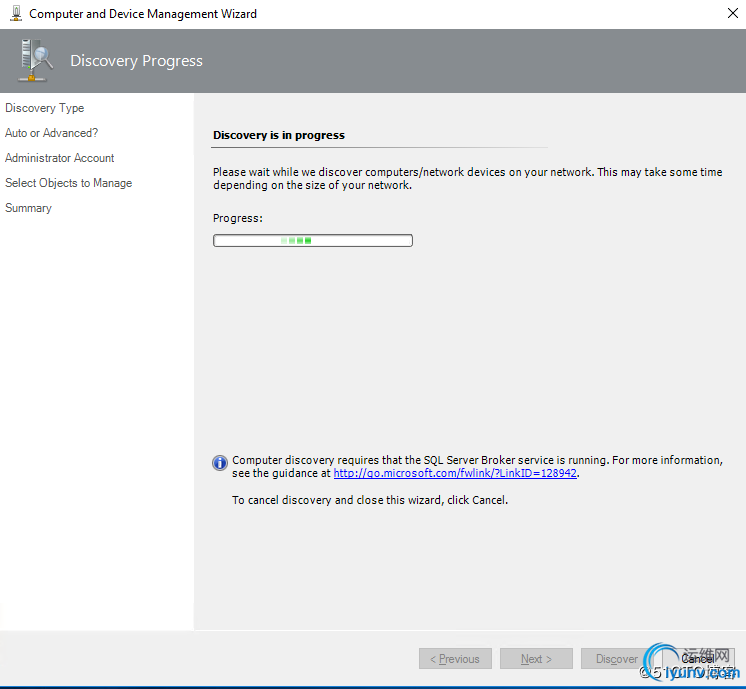Image resolution: width=746 pixels, height=689 pixels.
Task: Click the green discovery progress bar
Action: click(313, 240)
